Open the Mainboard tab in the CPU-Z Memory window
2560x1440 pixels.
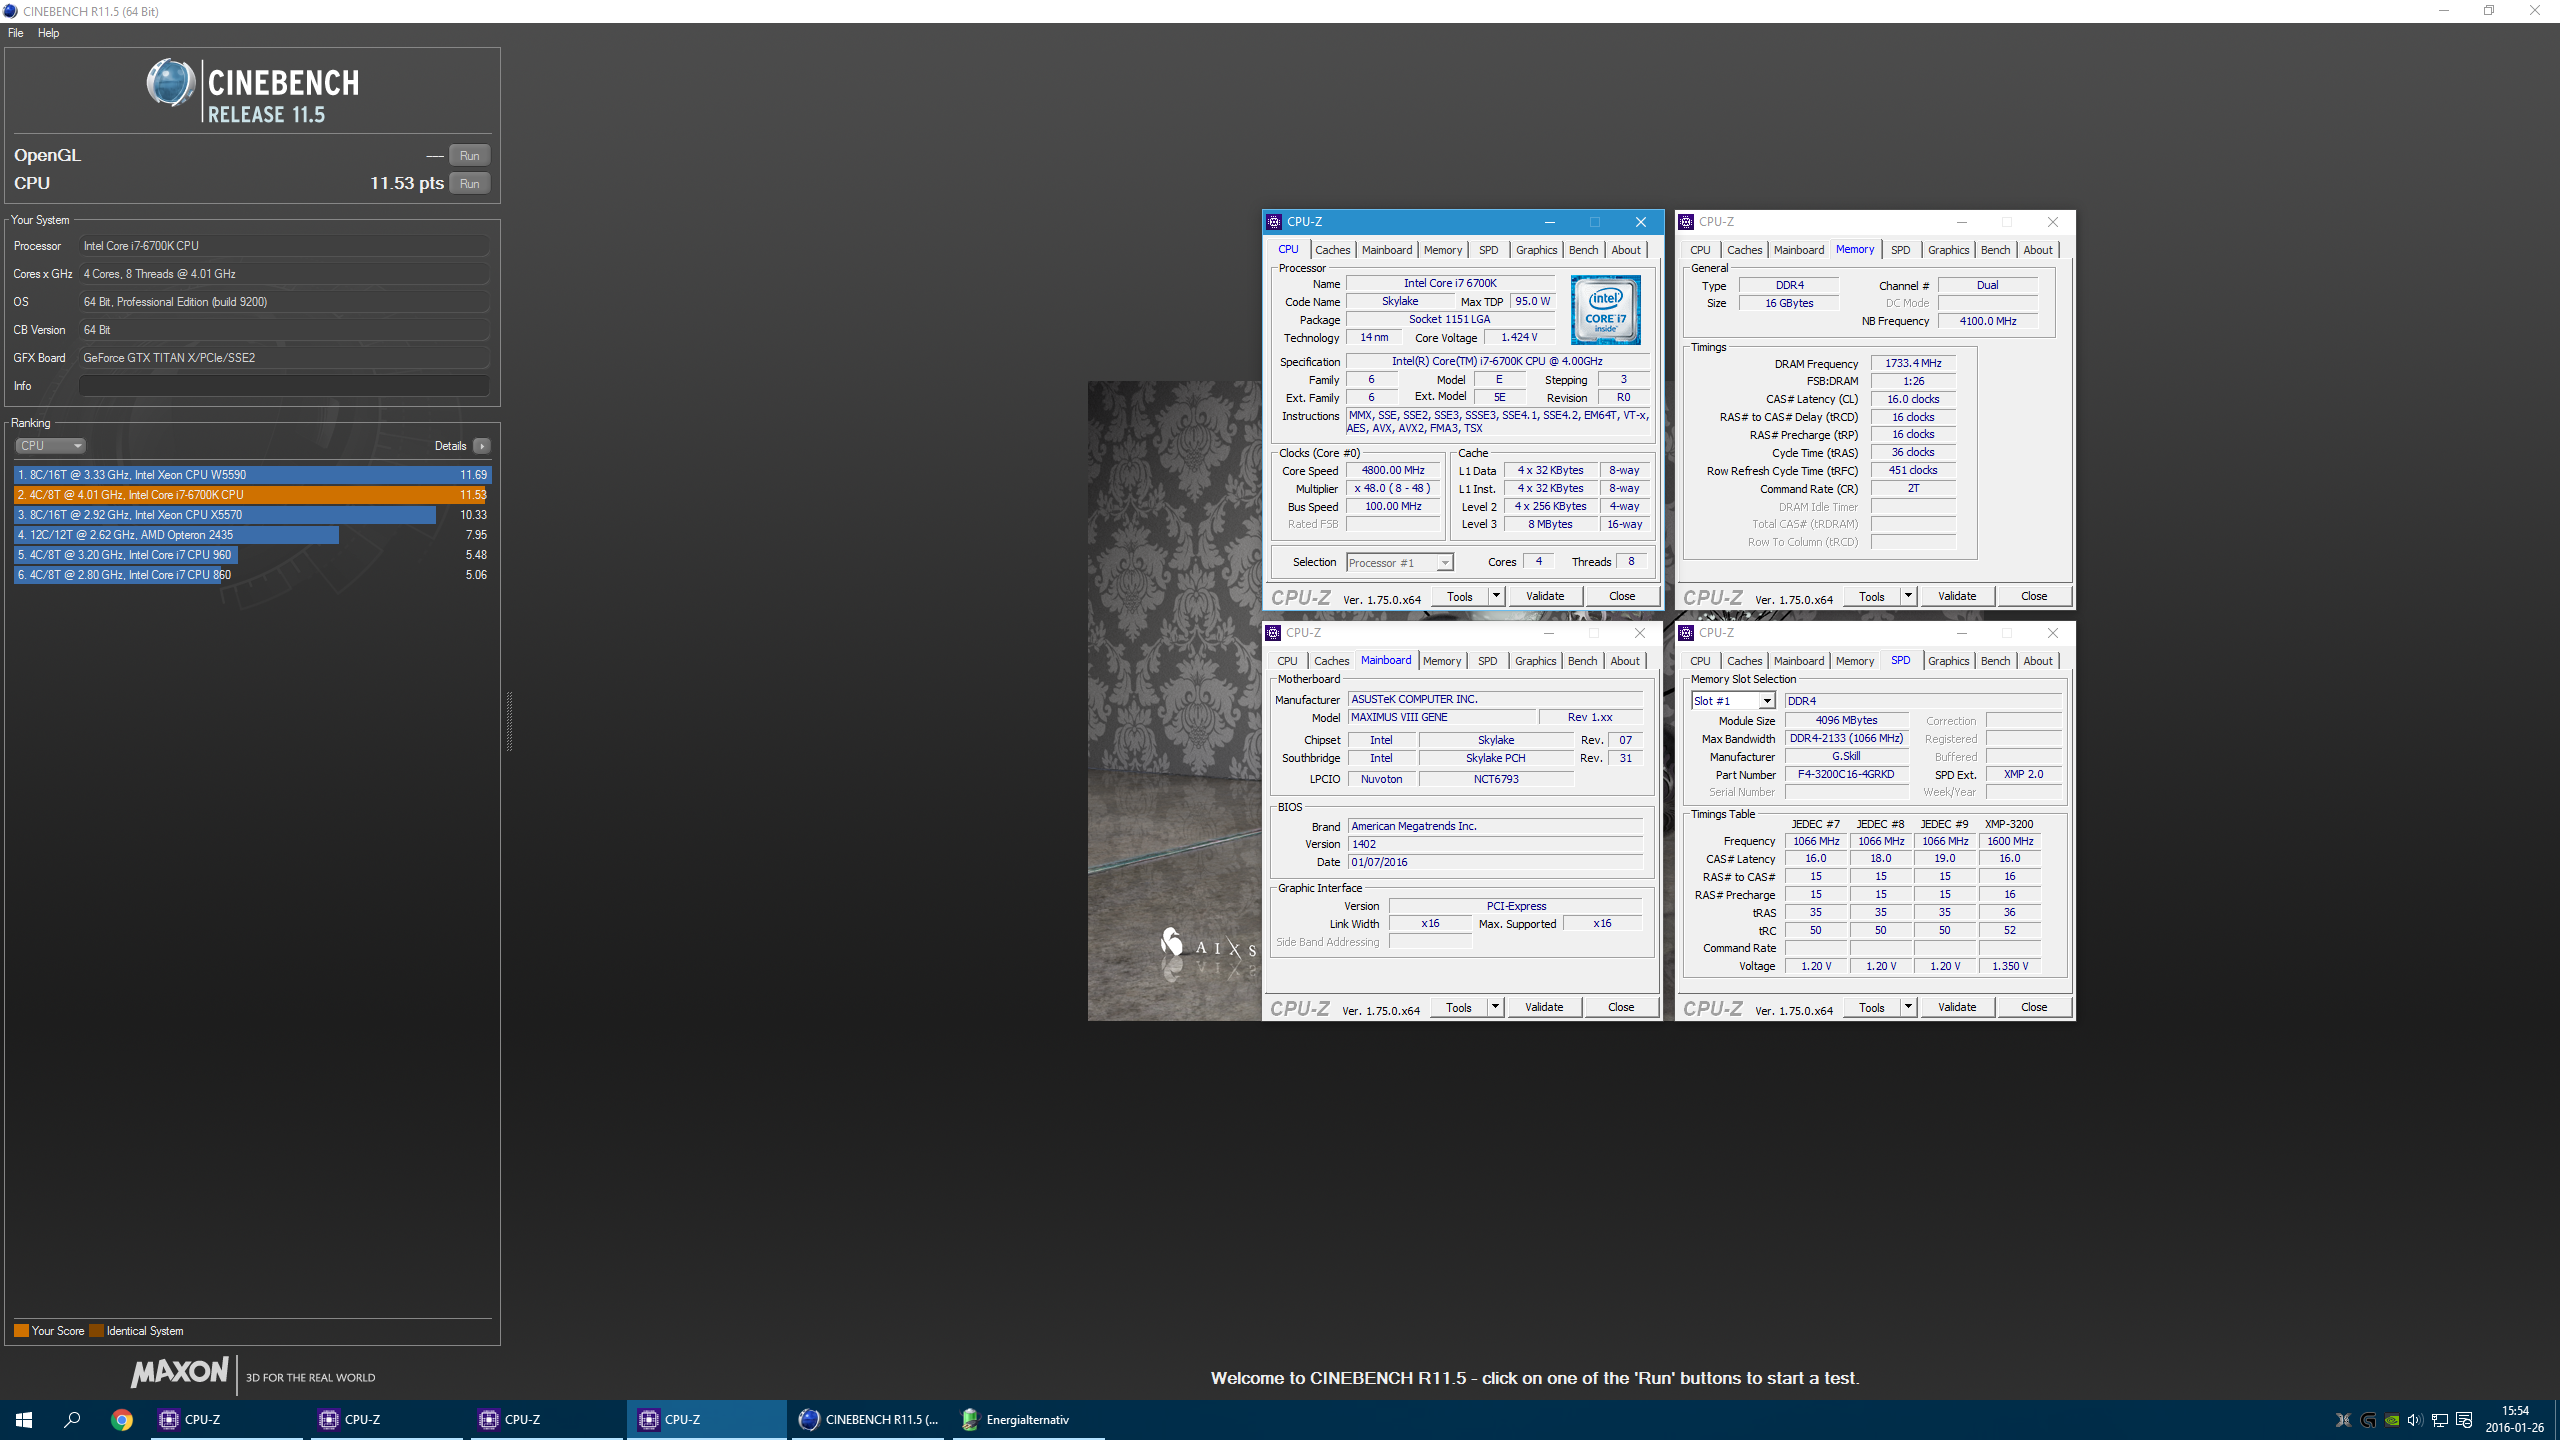point(1798,250)
